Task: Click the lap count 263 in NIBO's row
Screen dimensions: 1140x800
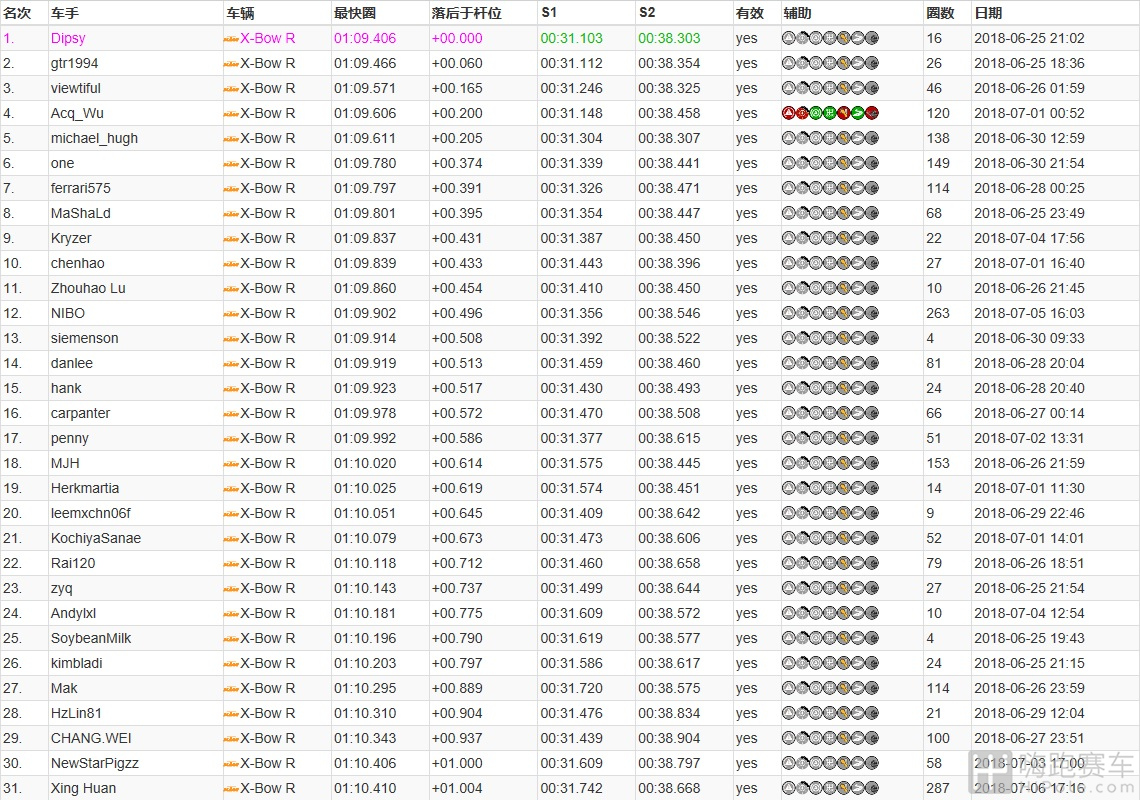Action: [x=938, y=313]
